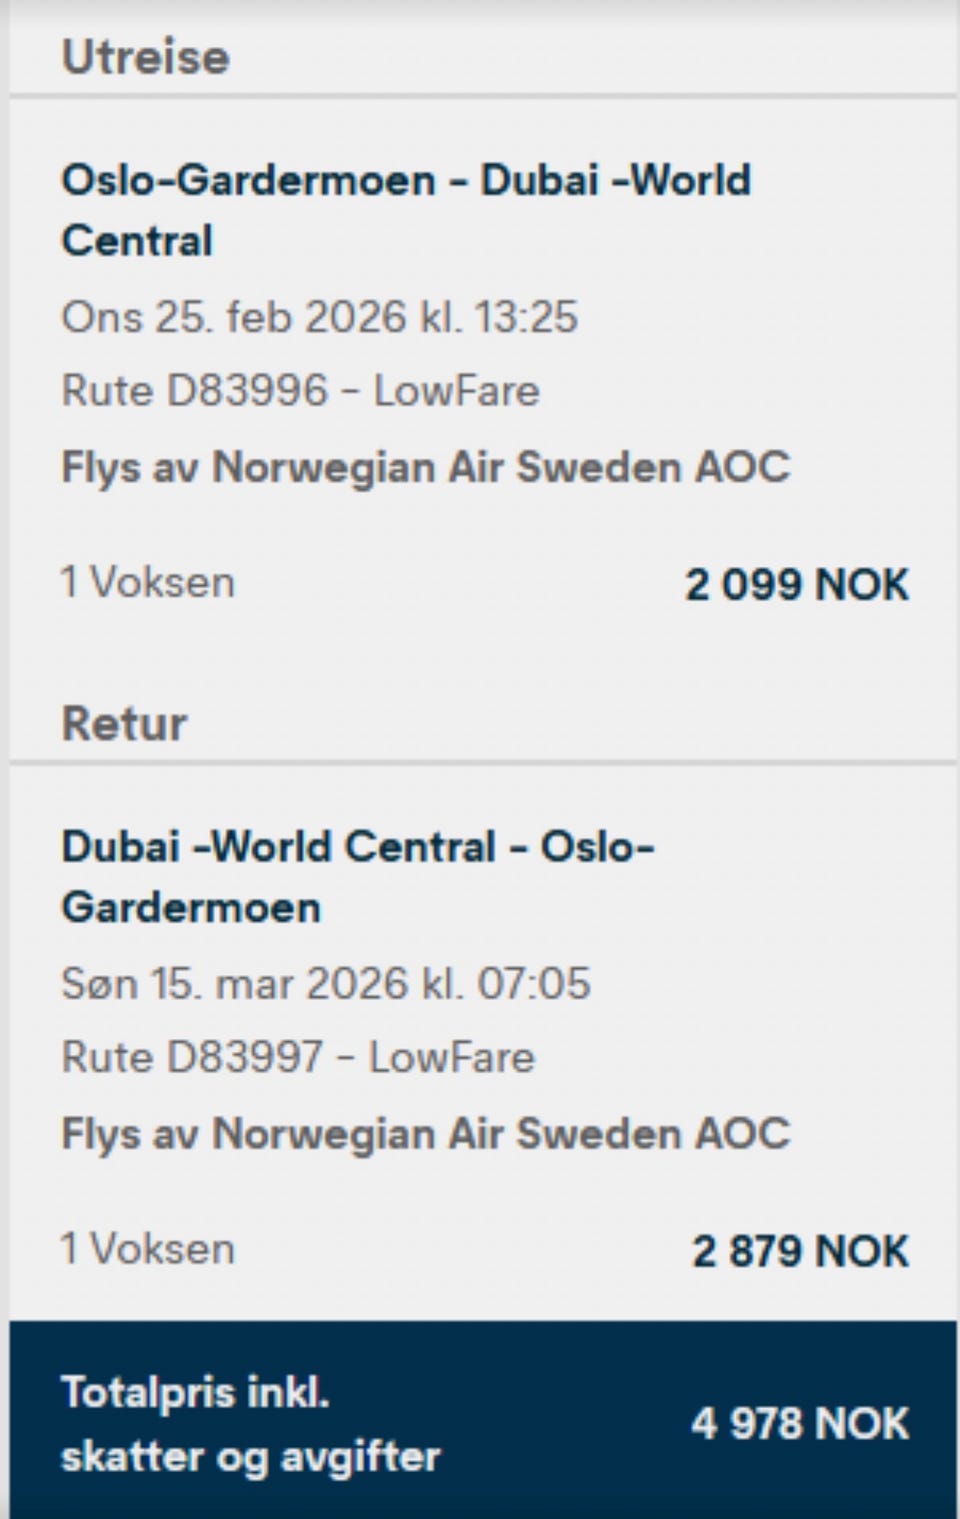Click the Retur section heading
This screenshot has height=1519, width=960.
[x=124, y=723]
